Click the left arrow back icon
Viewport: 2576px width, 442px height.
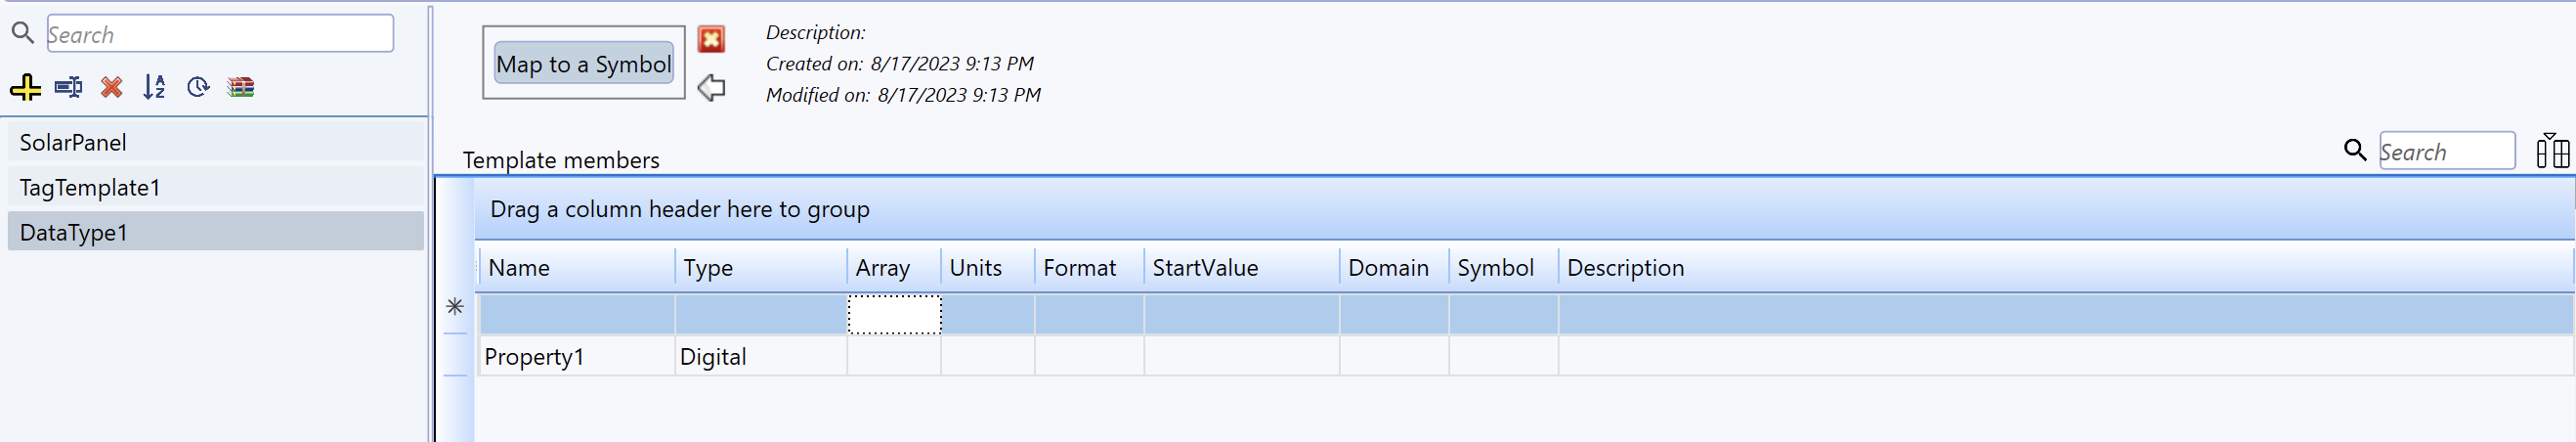(711, 88)
